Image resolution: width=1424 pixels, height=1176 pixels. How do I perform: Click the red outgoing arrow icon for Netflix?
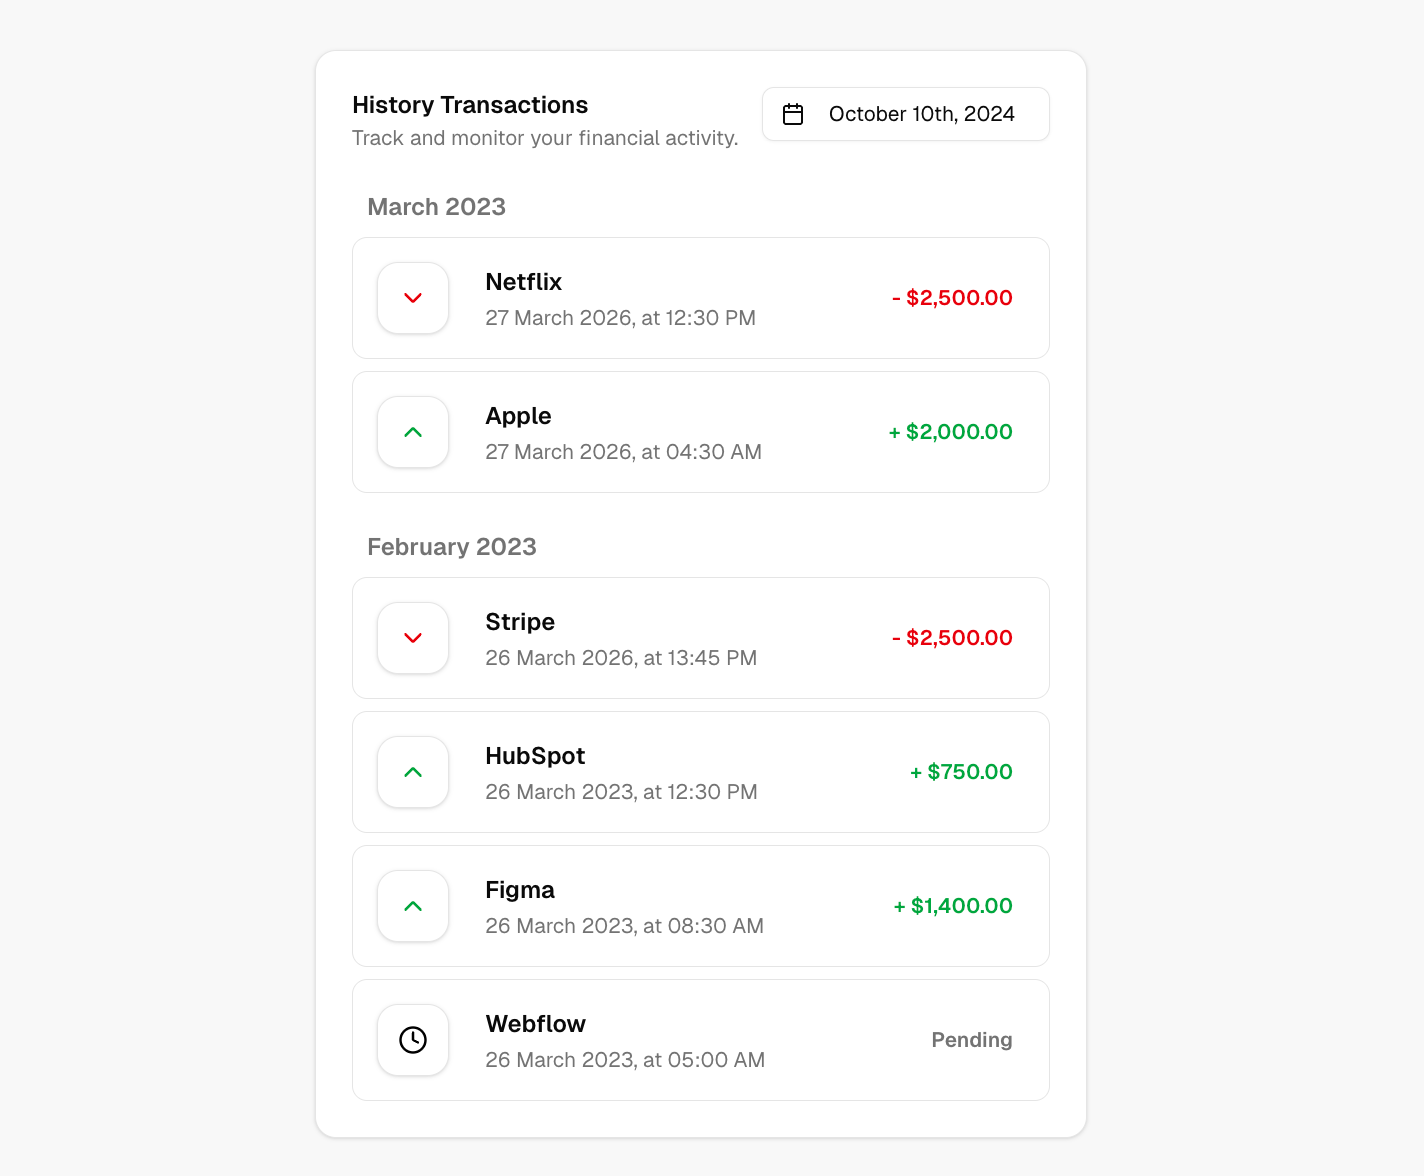pos(412,298)
